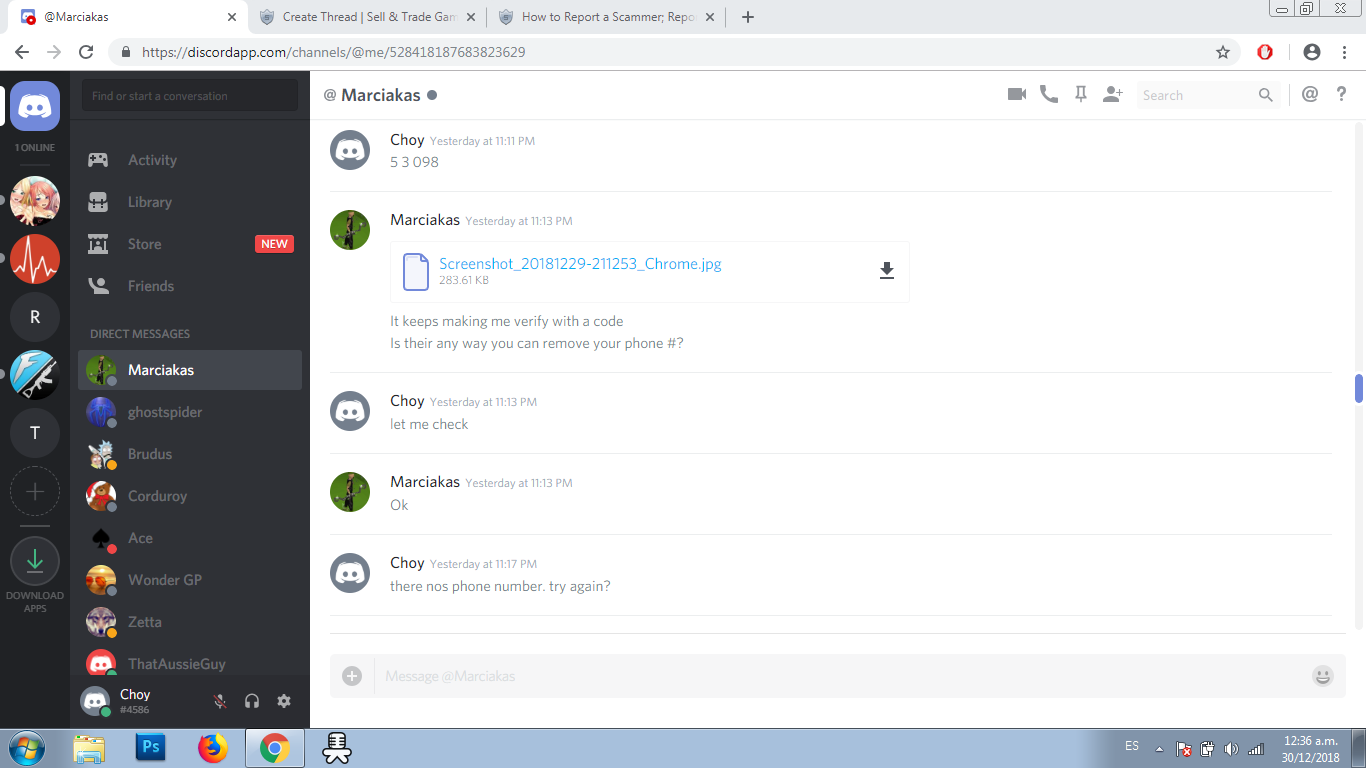
Task: Focus the Search field in chat header
Action: pos(1208,95)
